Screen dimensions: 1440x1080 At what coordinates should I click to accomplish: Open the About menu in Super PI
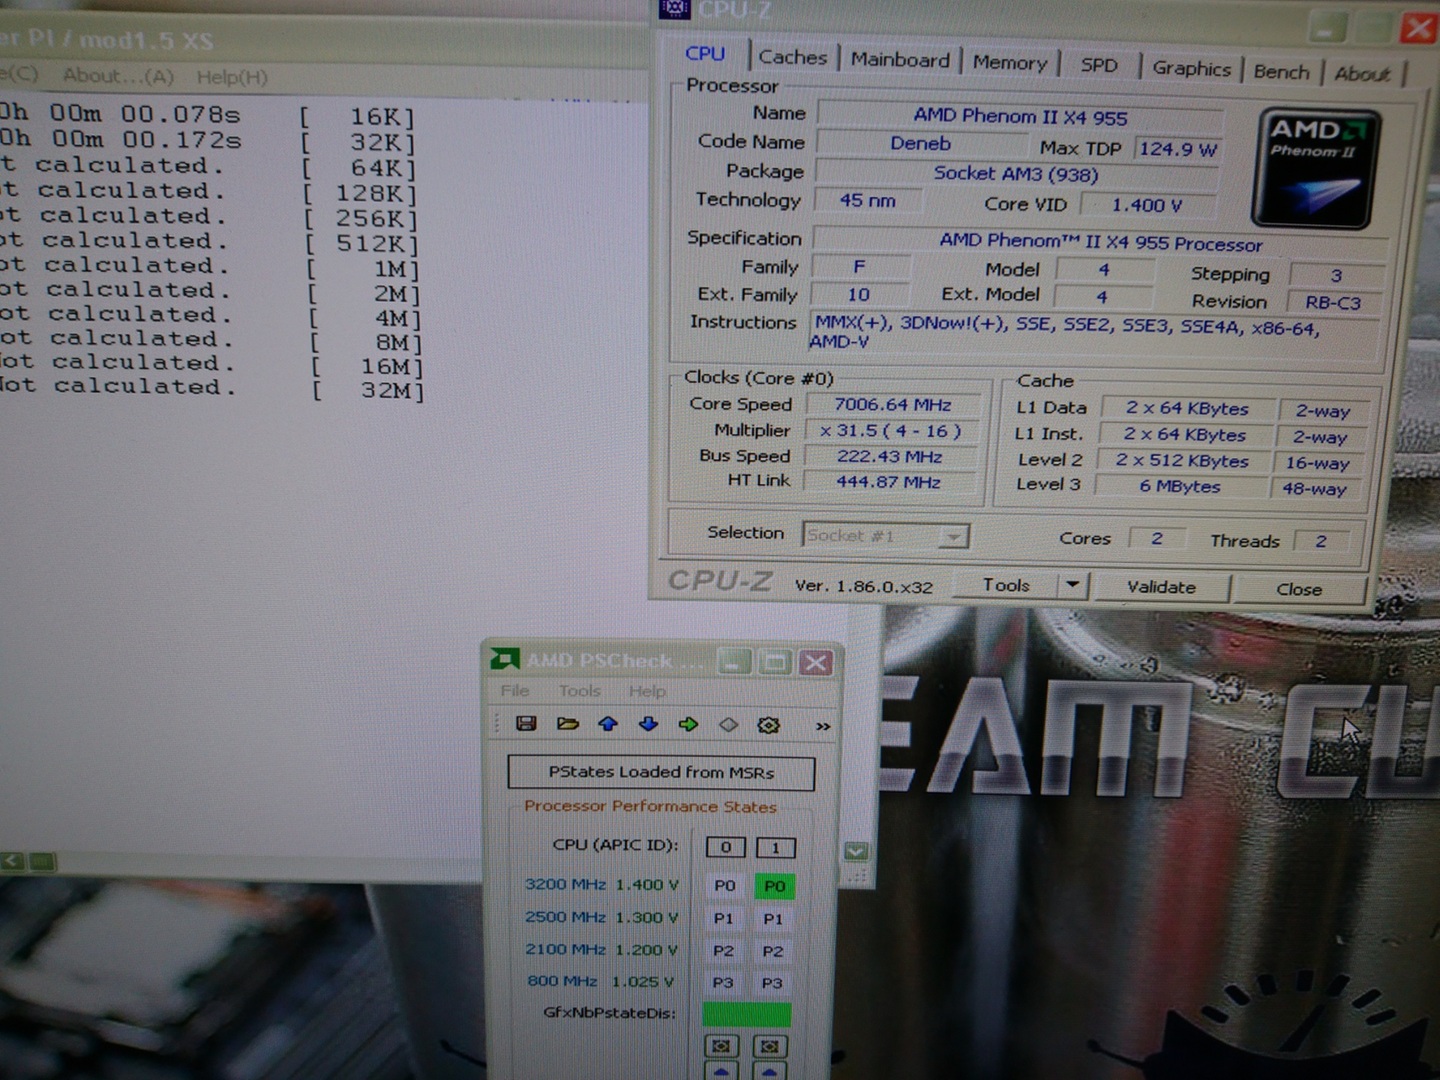tap(118, 75)
